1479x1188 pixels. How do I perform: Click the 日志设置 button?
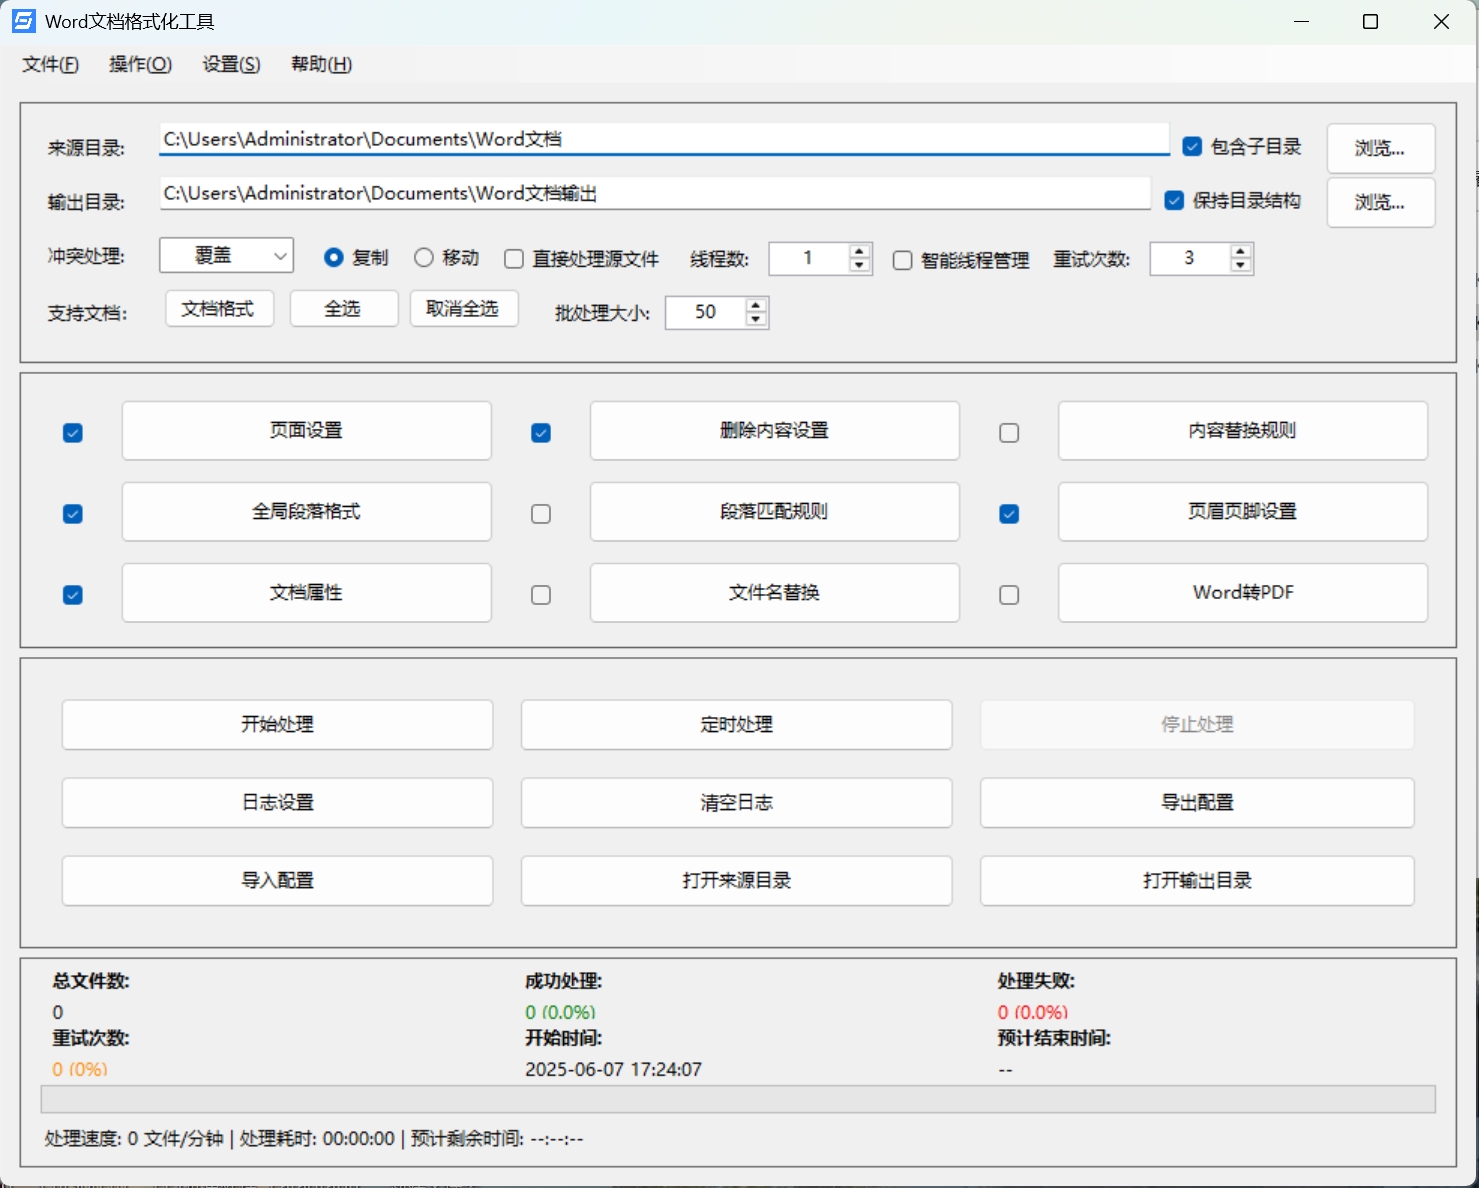(x=278, y=803)
